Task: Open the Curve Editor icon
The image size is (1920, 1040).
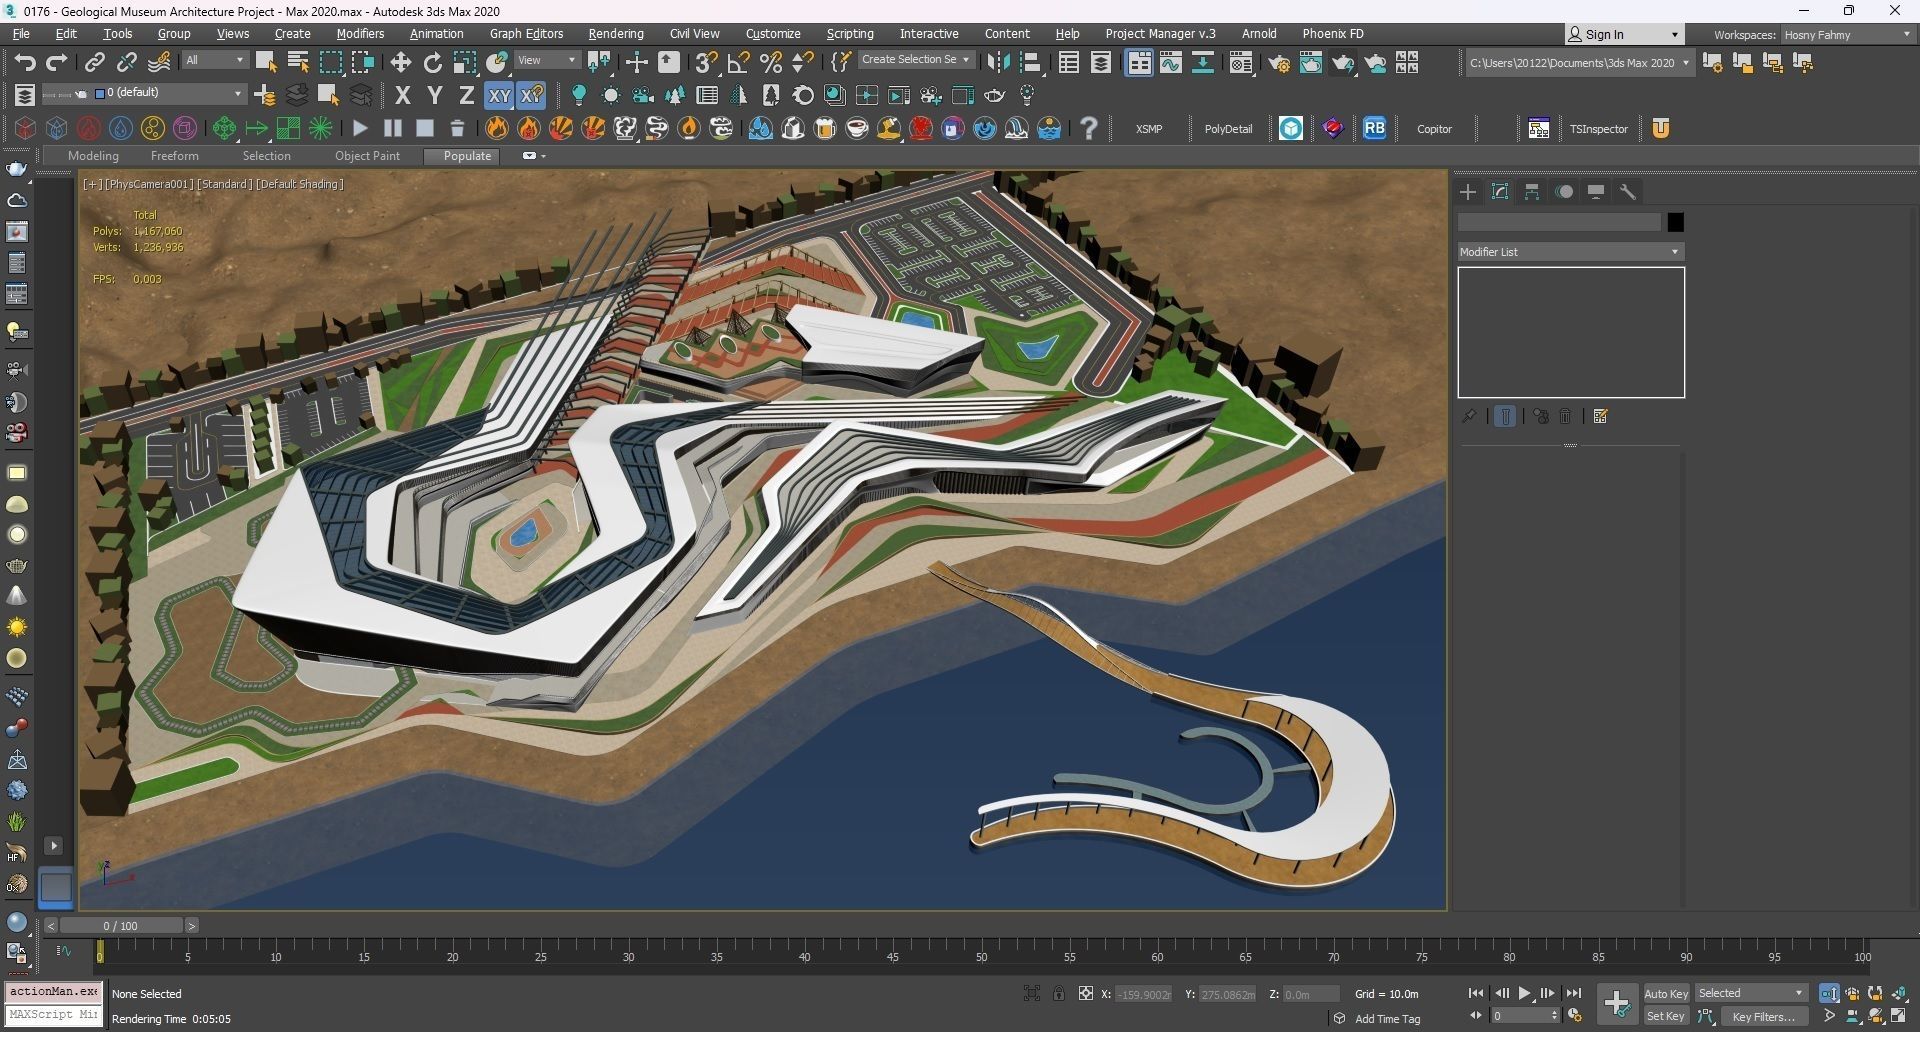Action: [1171, 63]
